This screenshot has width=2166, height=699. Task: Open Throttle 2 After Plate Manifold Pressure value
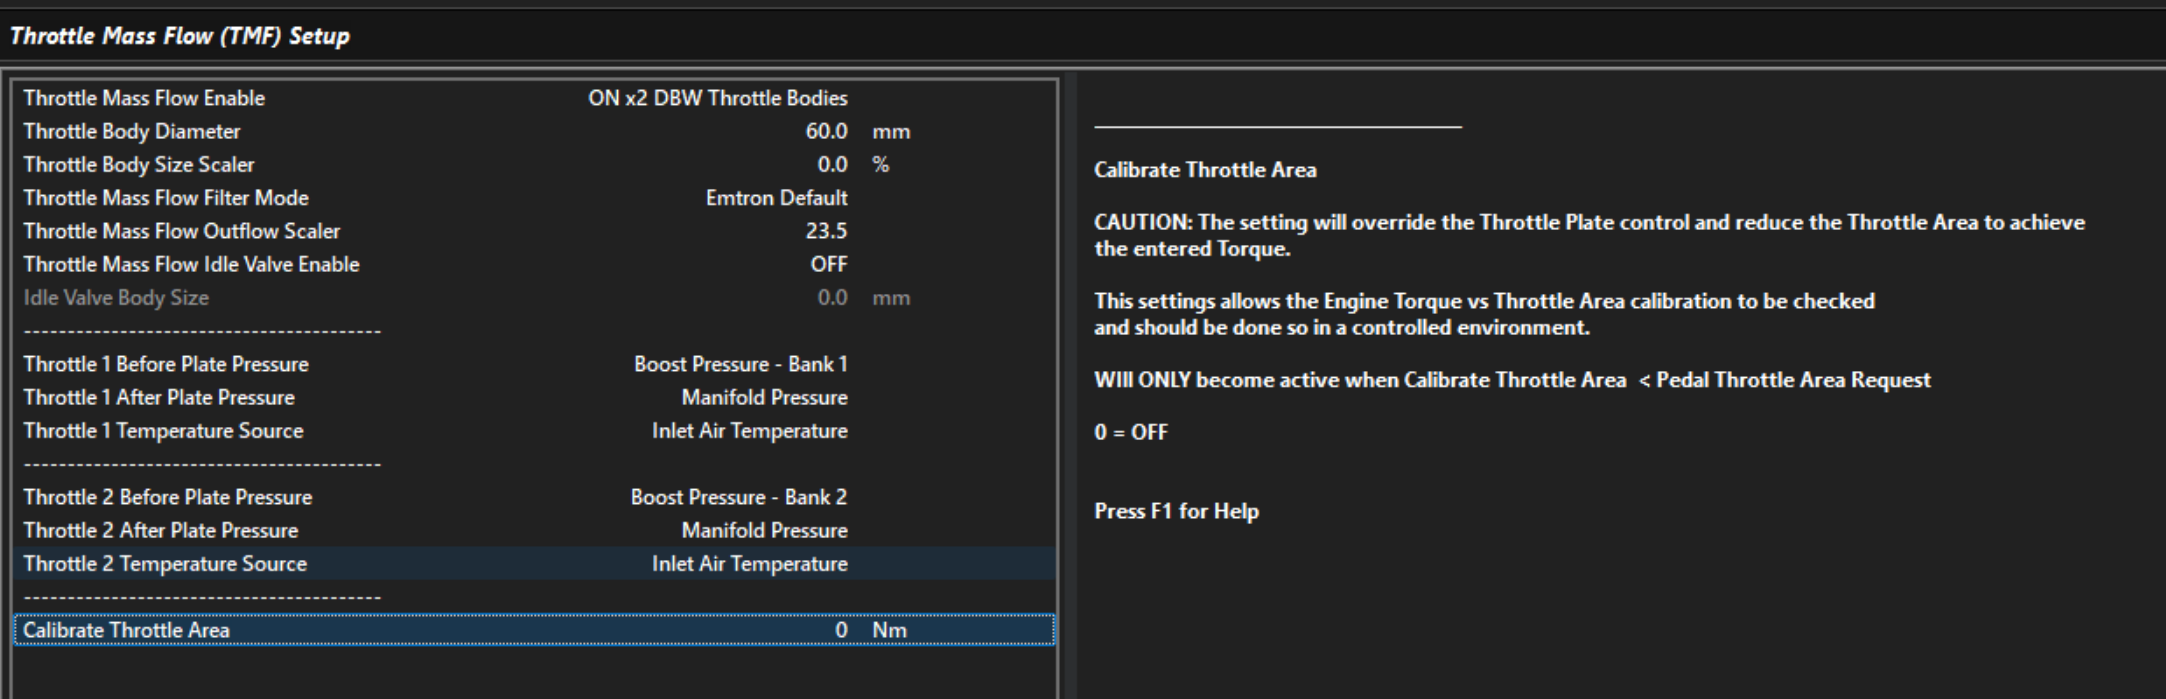tap(764, 530)
